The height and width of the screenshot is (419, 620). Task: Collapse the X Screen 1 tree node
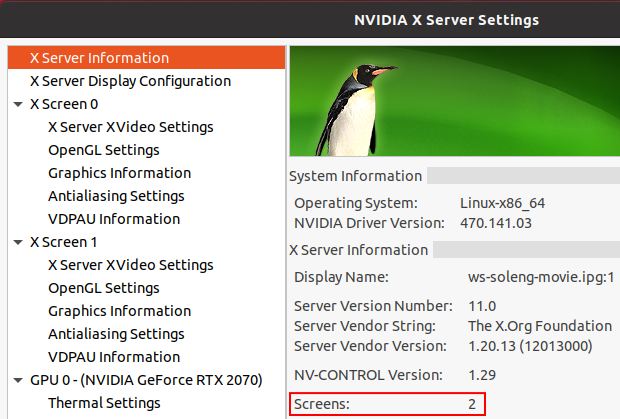click(19, 242)
